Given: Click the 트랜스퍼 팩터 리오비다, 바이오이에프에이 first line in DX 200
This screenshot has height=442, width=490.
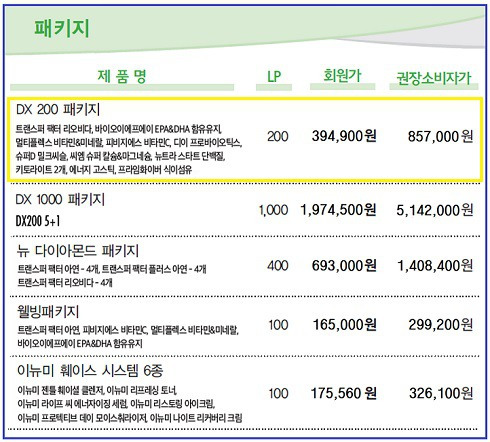Looking at the screenshot, I should pyautogui.click(x=119, y=129).
